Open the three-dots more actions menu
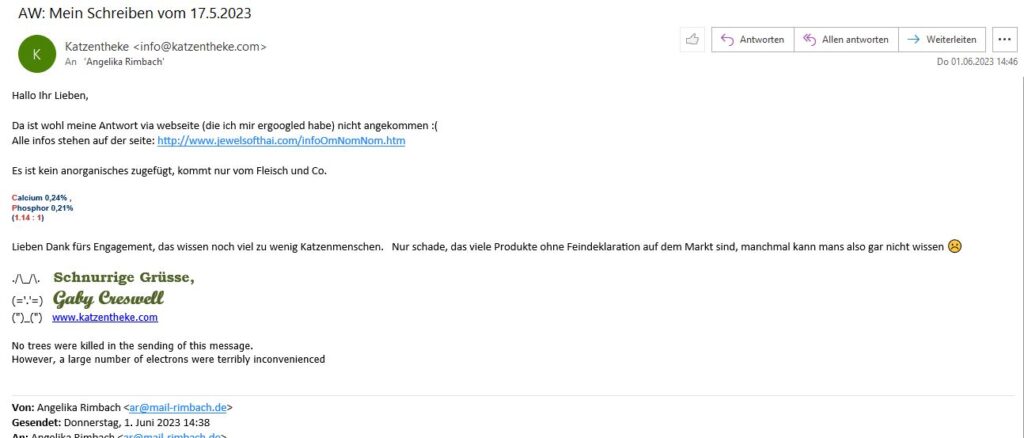Image resolution: width=1024 pixels, height=438 pixels. pyautogui.click(x=1004, y=40)
